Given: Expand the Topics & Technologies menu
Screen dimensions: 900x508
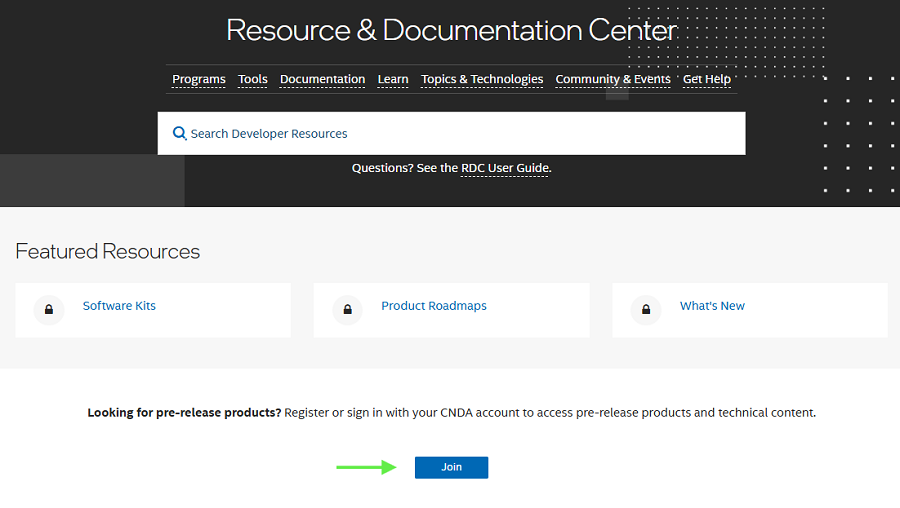Looking at the screenshot, I should pyautogui.click(x=482, y=80).
